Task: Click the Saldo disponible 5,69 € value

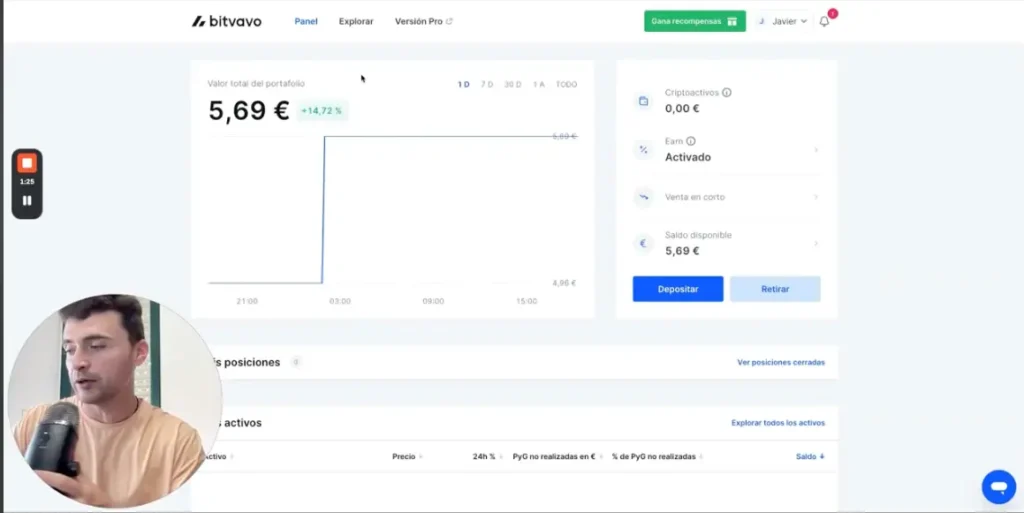Action: pos(682,251)
